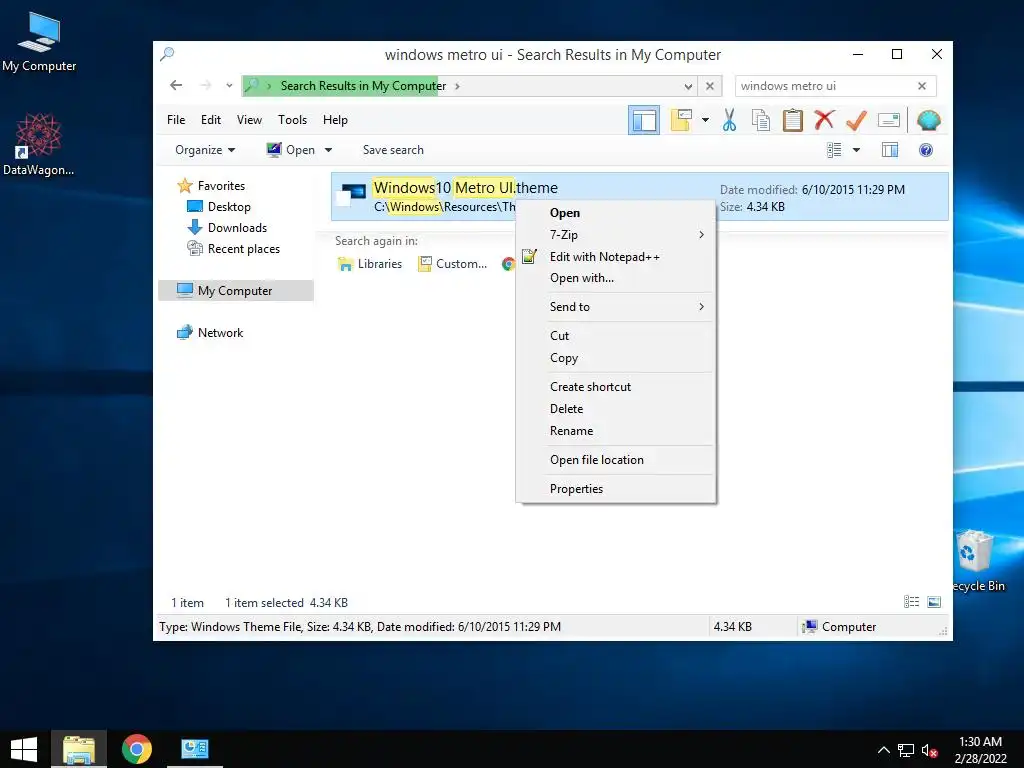Screen dimensions: 1024x768
Task: Switch to details view icon in status area
Action: [911, 602]
